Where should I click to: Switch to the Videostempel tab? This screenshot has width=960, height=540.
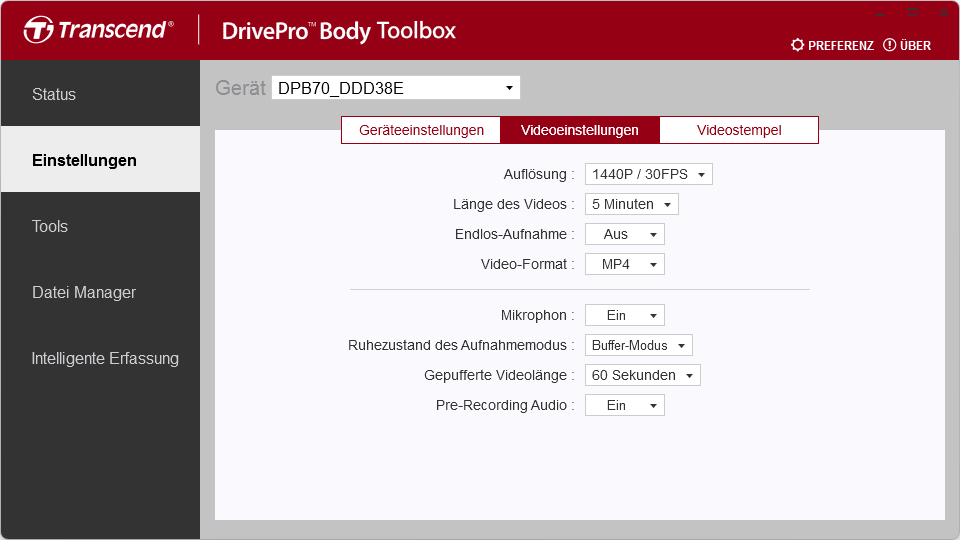[x=739, y=130]
